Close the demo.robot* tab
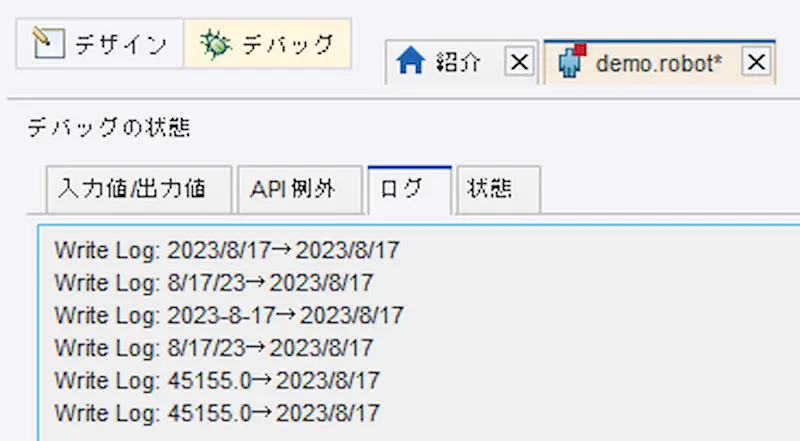800x441 pixels. pos(756,62)
